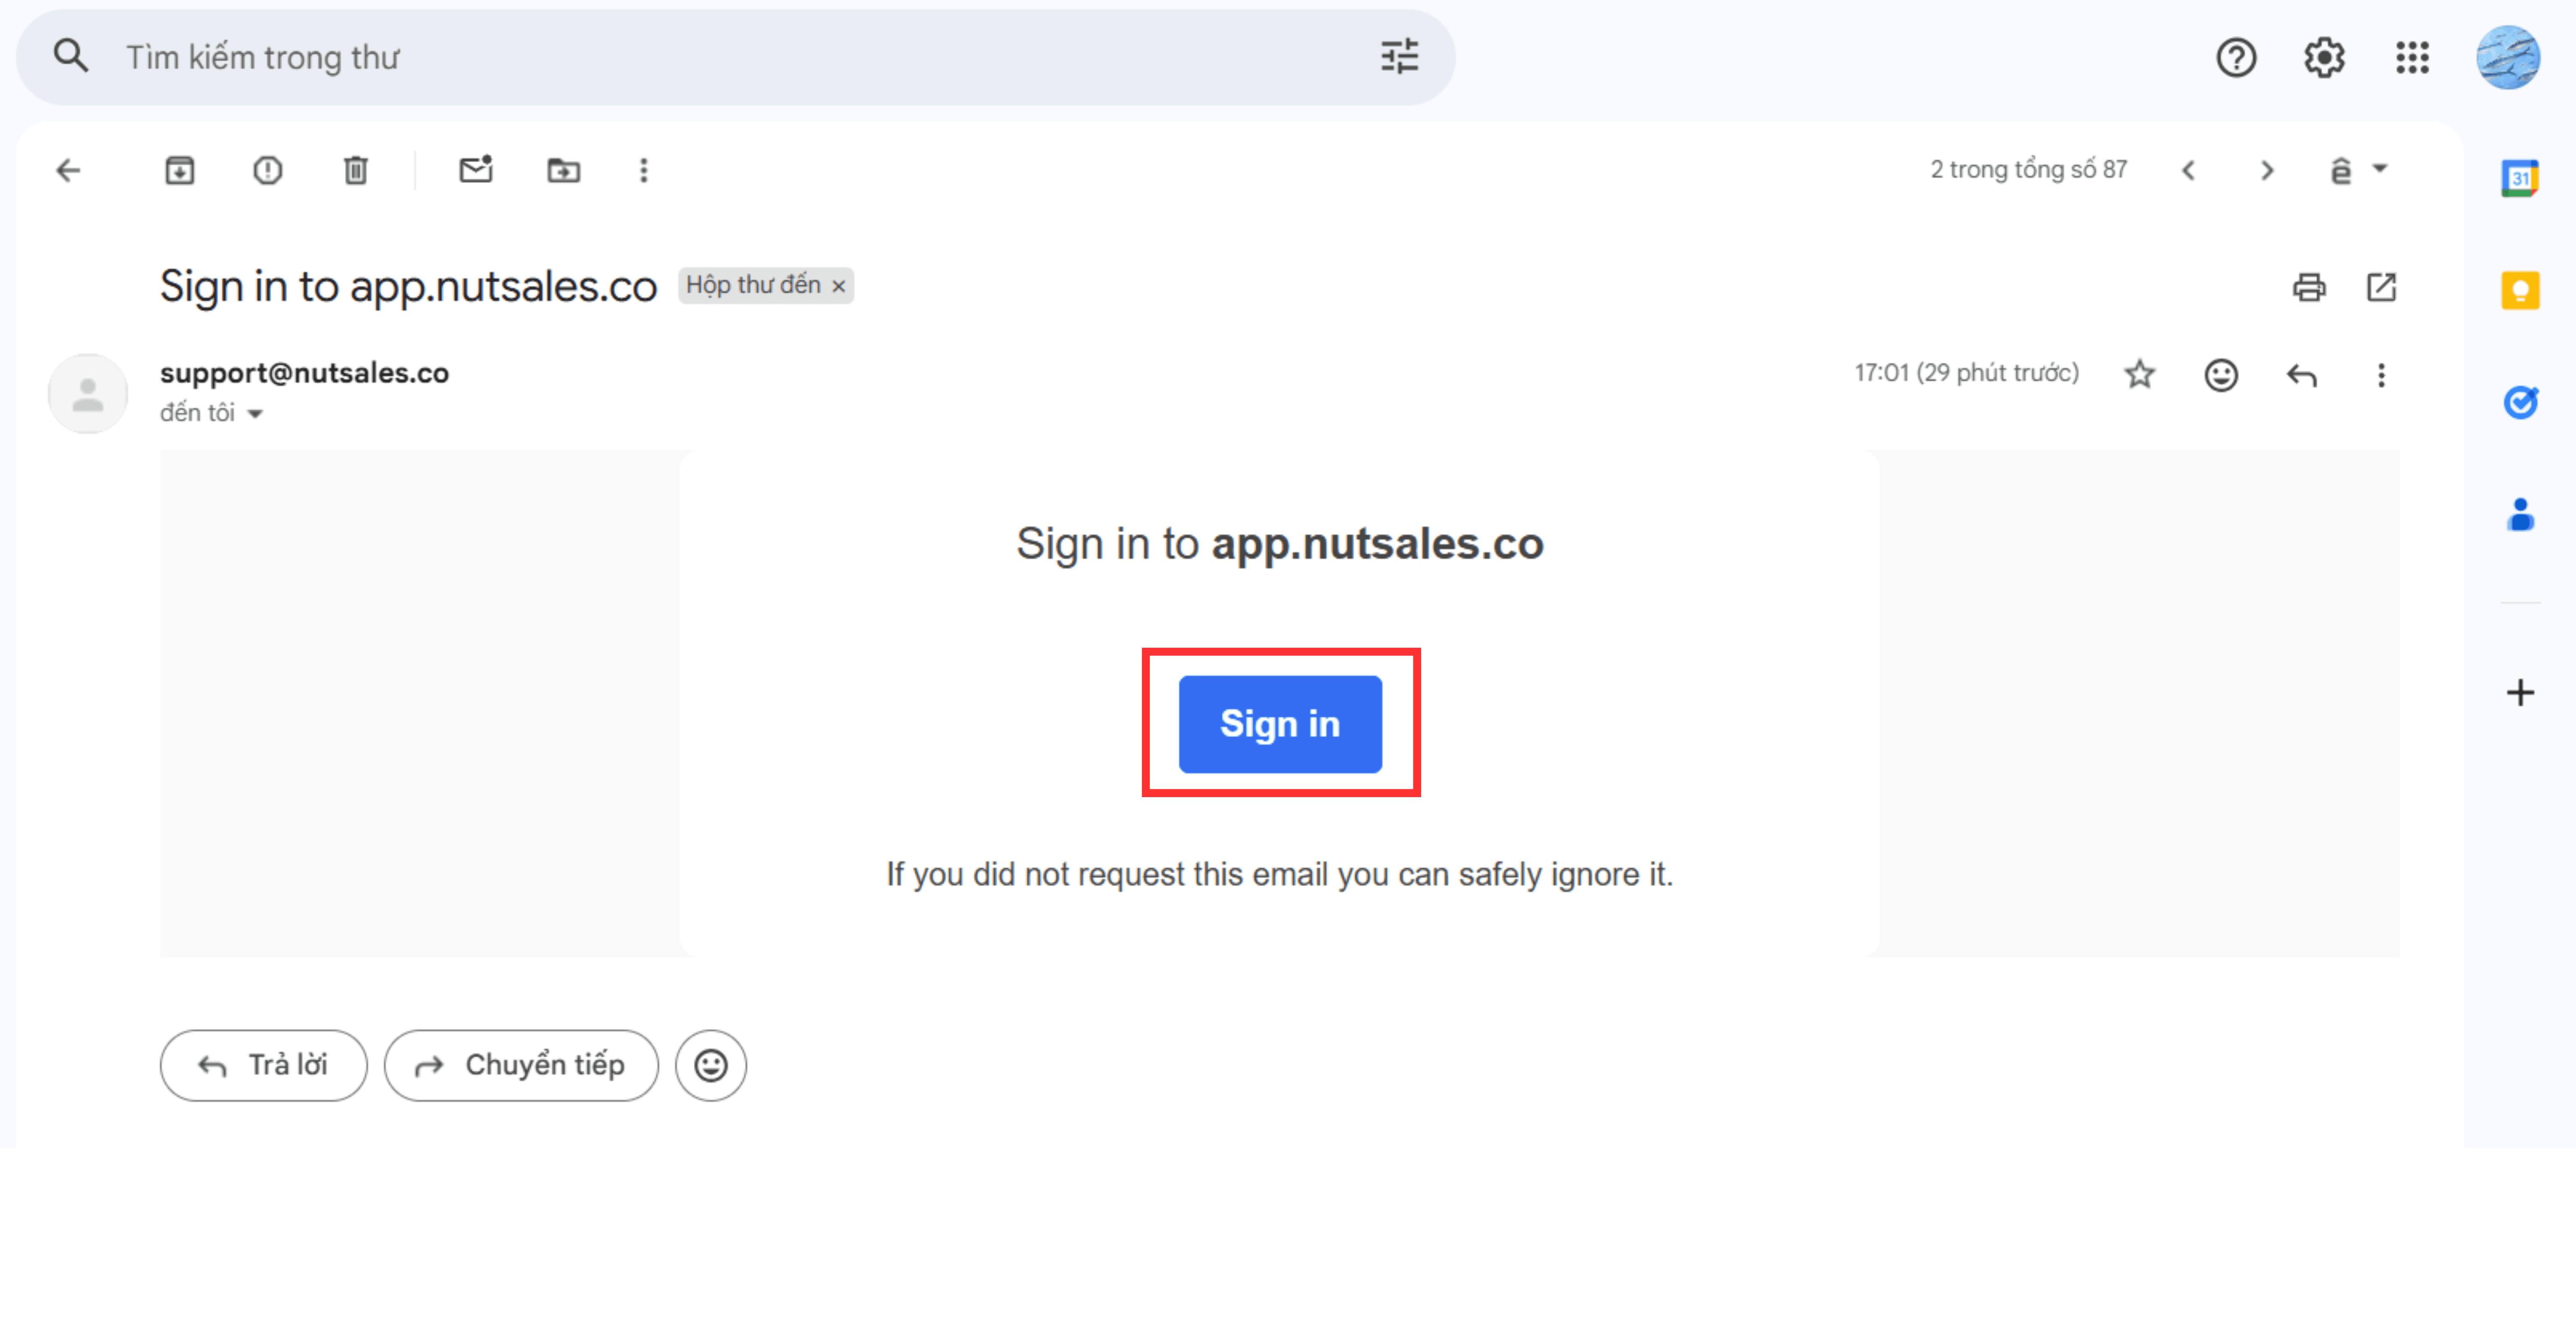Print the email using the printer icon
Image resolution: width=2576 pixels, height=1335 pixels.
click(2308, 288)
